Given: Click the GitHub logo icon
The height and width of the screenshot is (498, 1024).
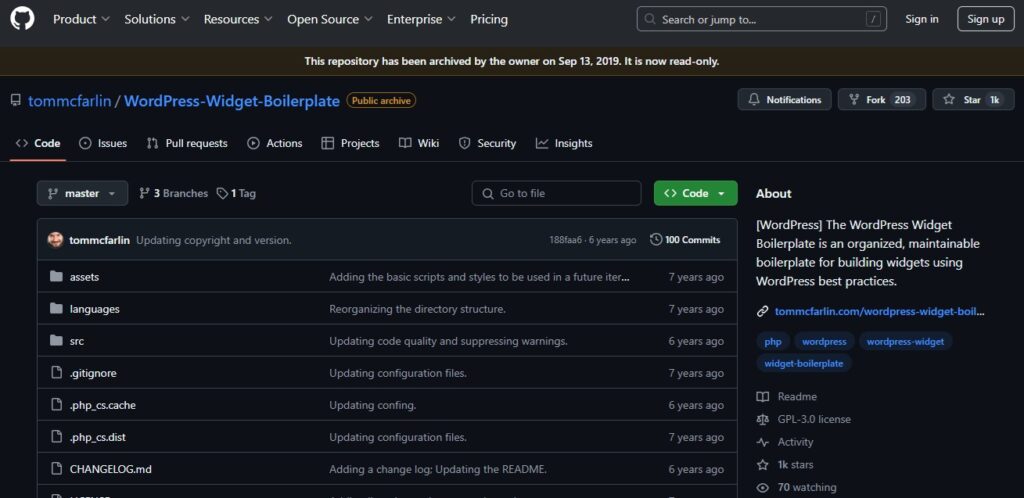Looking at the screenshot, I should point(23,19).
